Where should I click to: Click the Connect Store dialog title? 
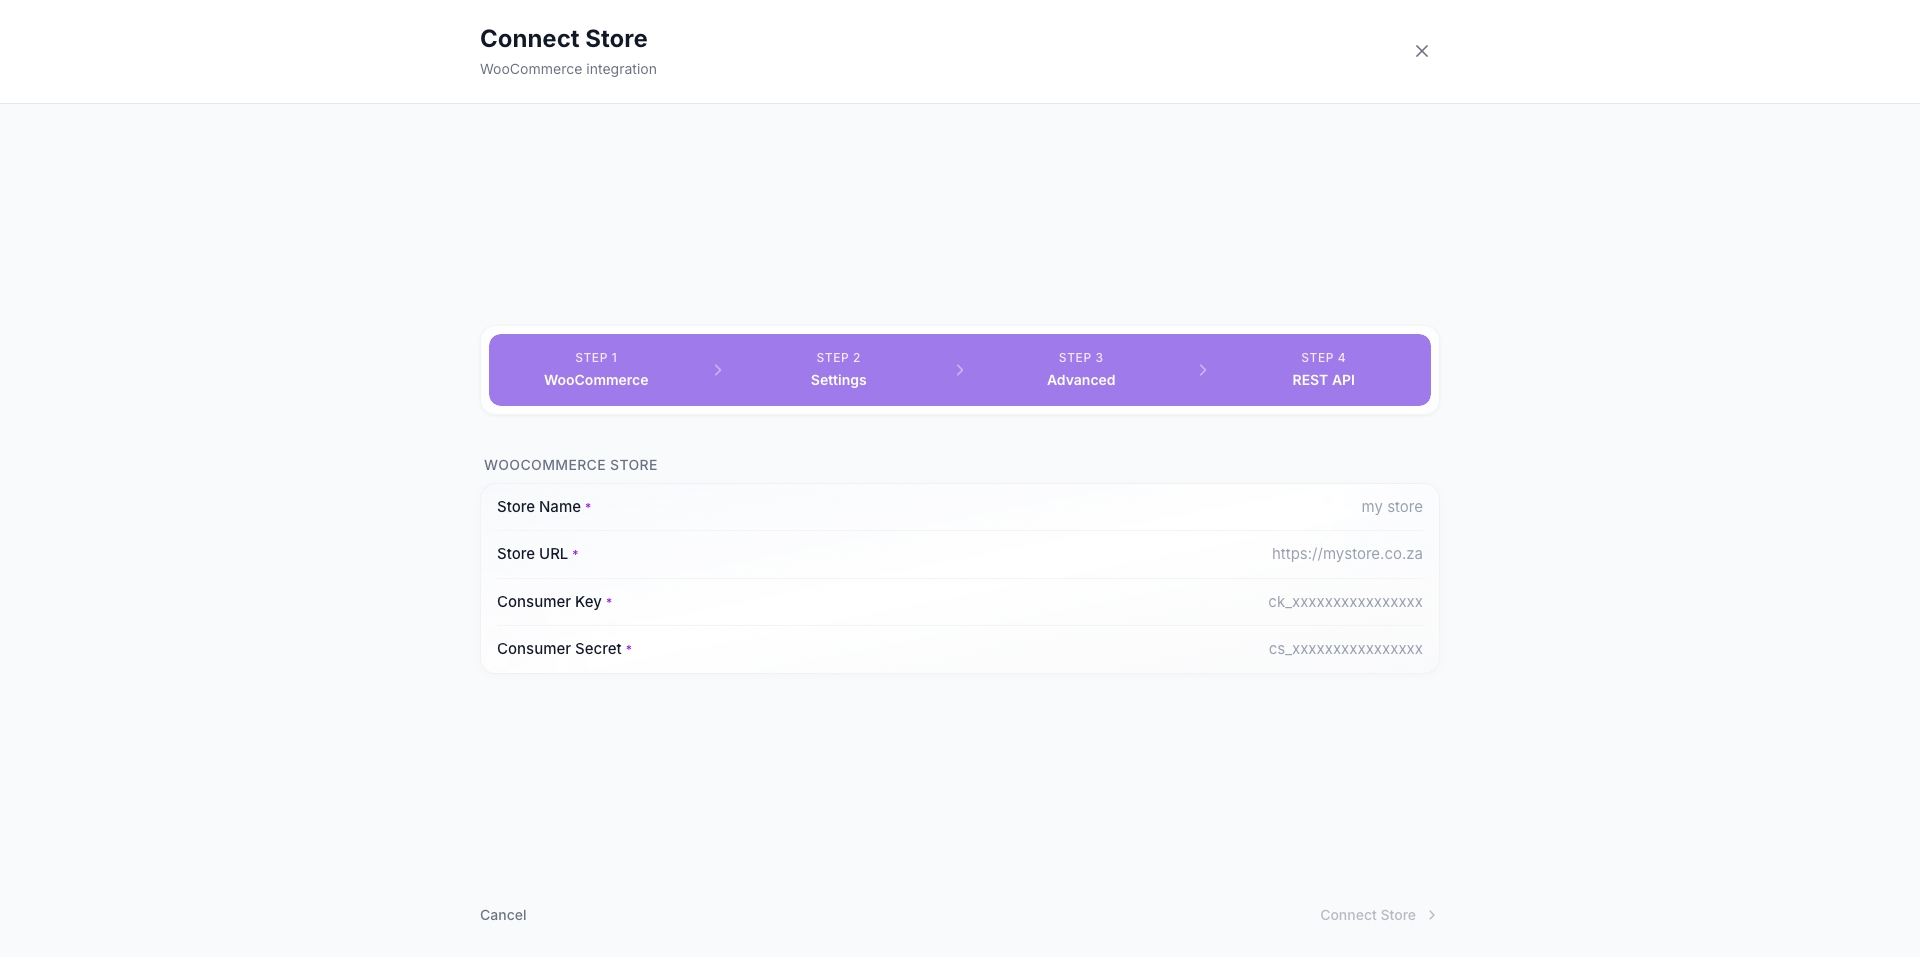(563, 38)
